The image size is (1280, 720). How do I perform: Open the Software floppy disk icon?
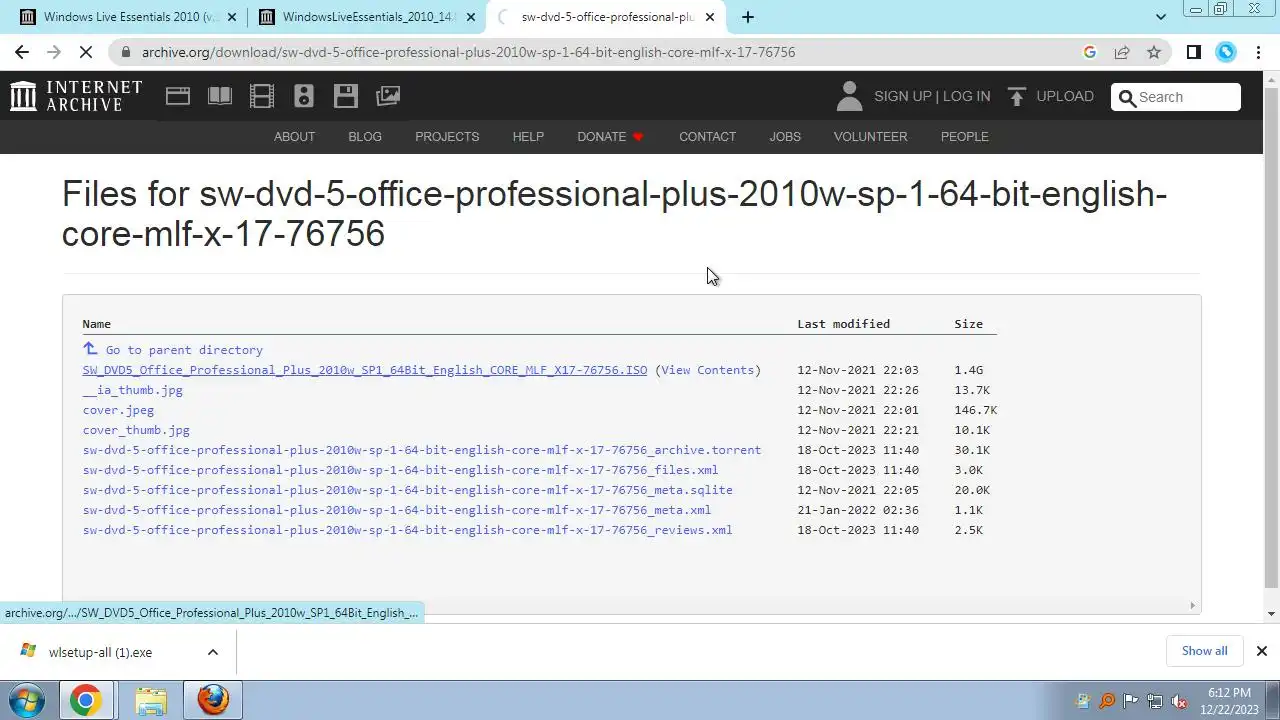click(346, 96)
